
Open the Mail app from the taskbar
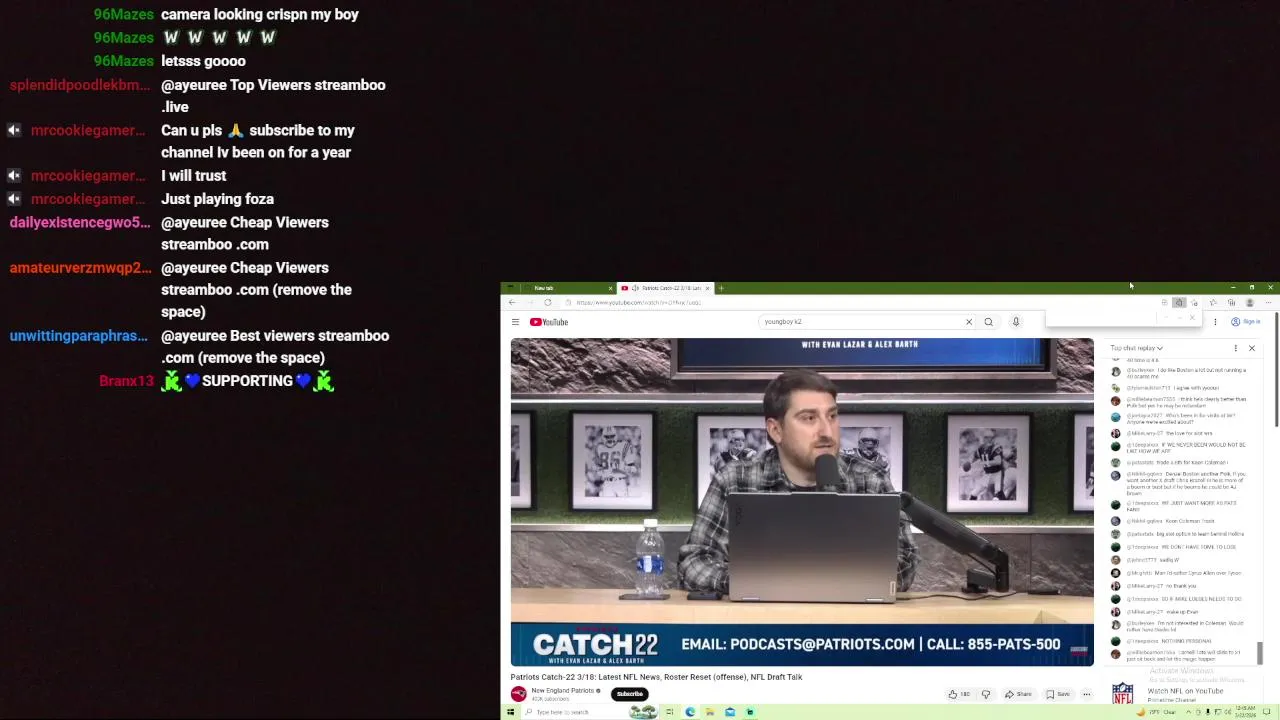pos(730,712)
